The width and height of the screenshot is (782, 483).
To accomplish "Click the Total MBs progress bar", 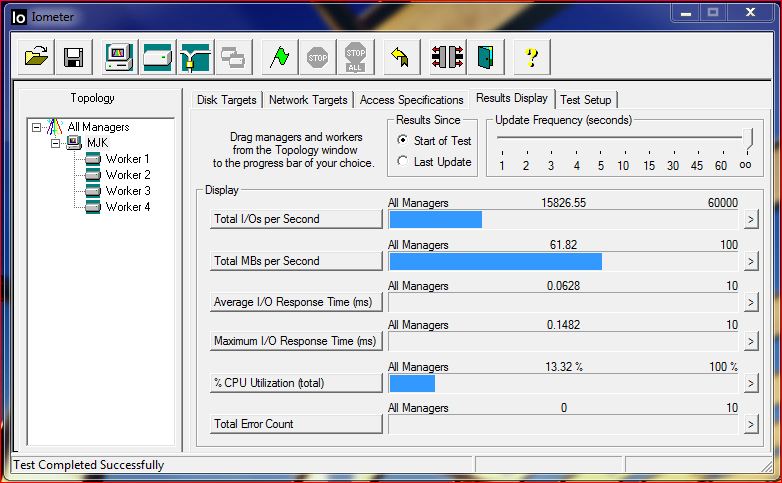I will point(563,261).
